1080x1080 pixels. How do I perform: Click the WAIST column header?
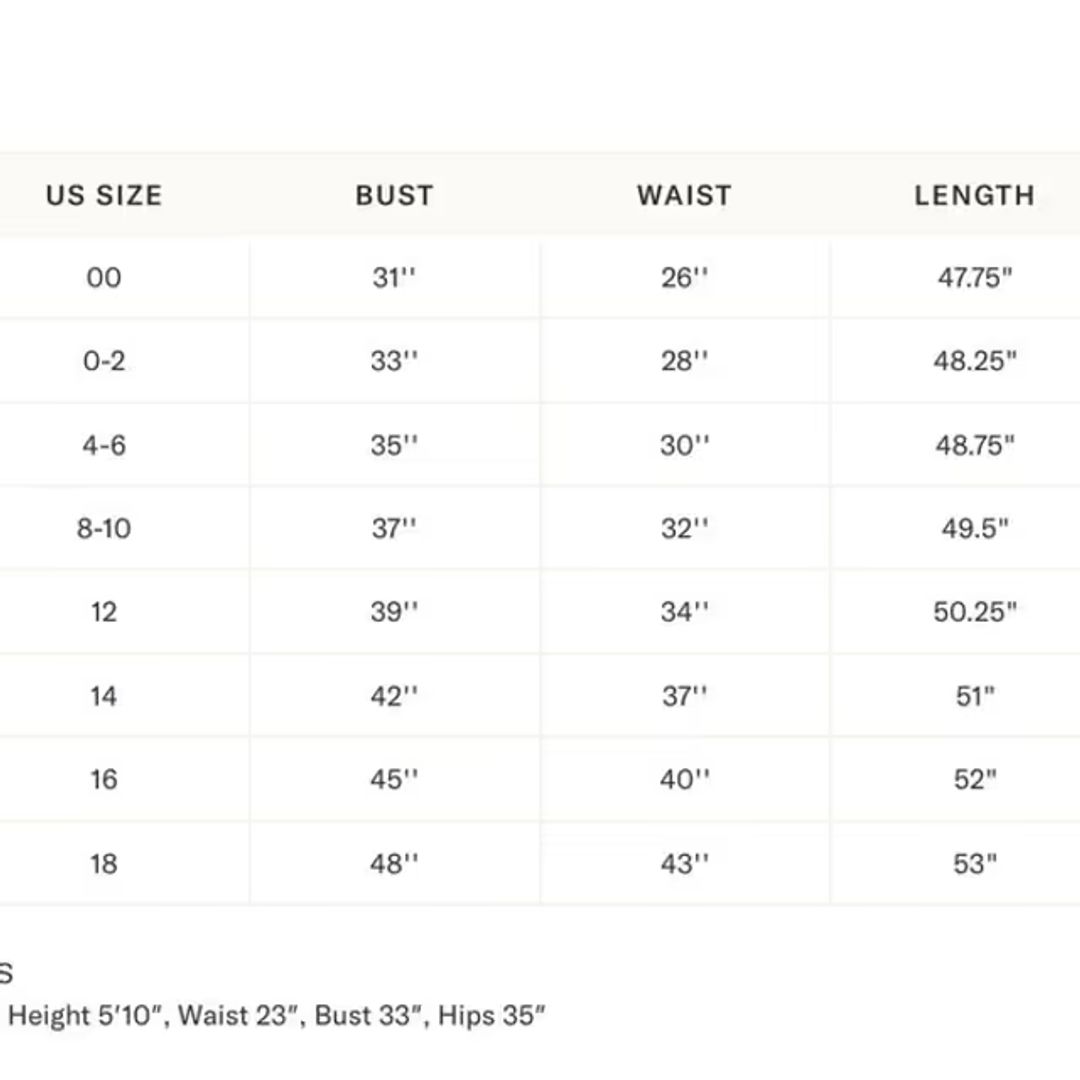(684, 195)
